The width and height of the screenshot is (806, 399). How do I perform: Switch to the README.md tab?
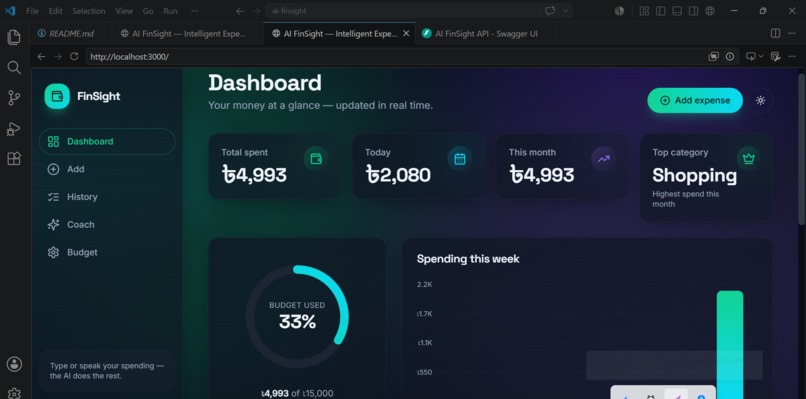click(x=71, y=33)
